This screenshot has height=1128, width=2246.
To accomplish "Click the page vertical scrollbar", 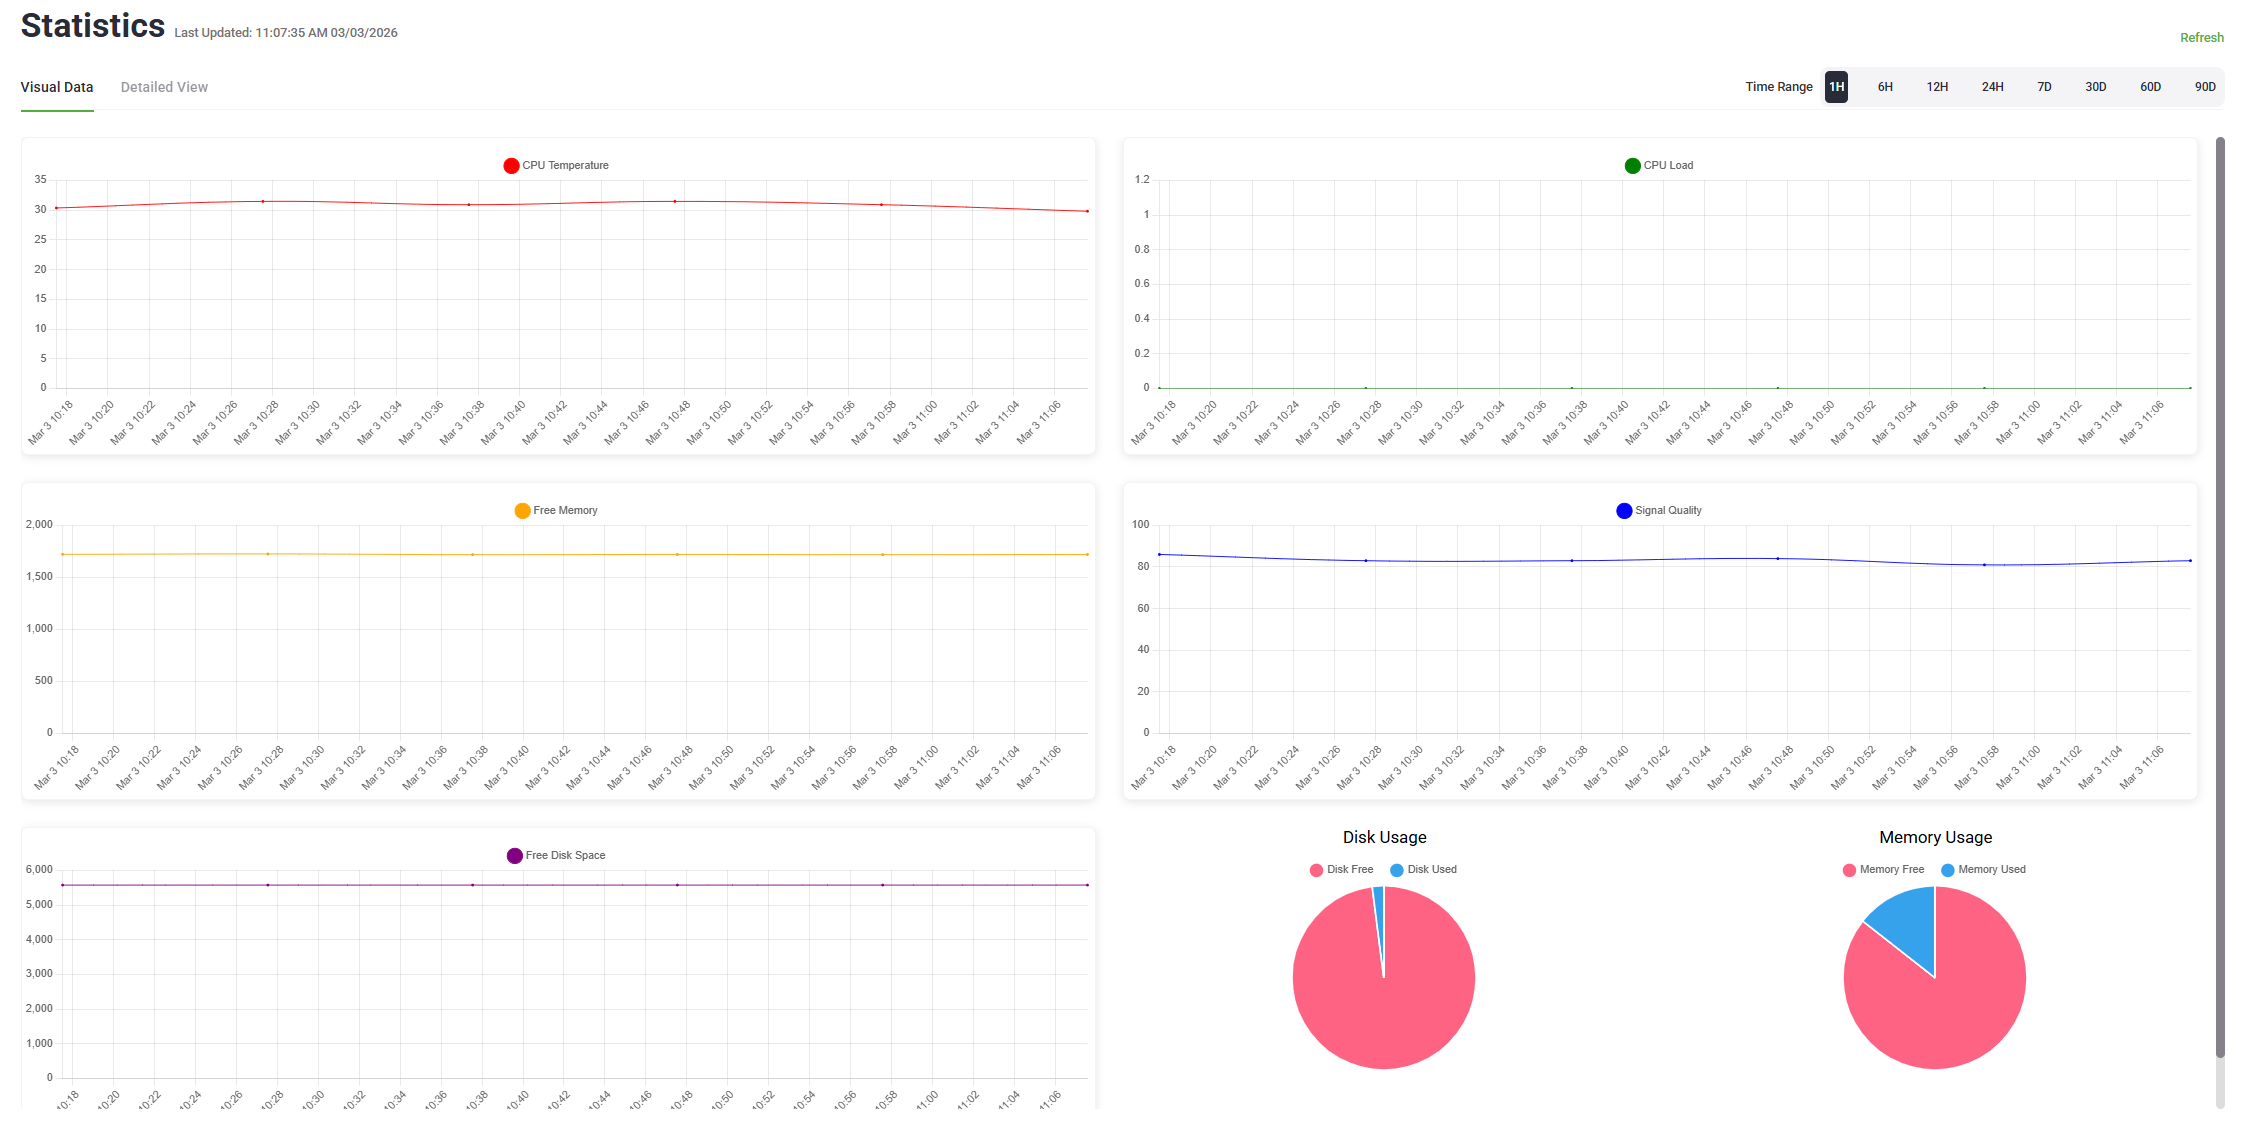I will 2220,600.
